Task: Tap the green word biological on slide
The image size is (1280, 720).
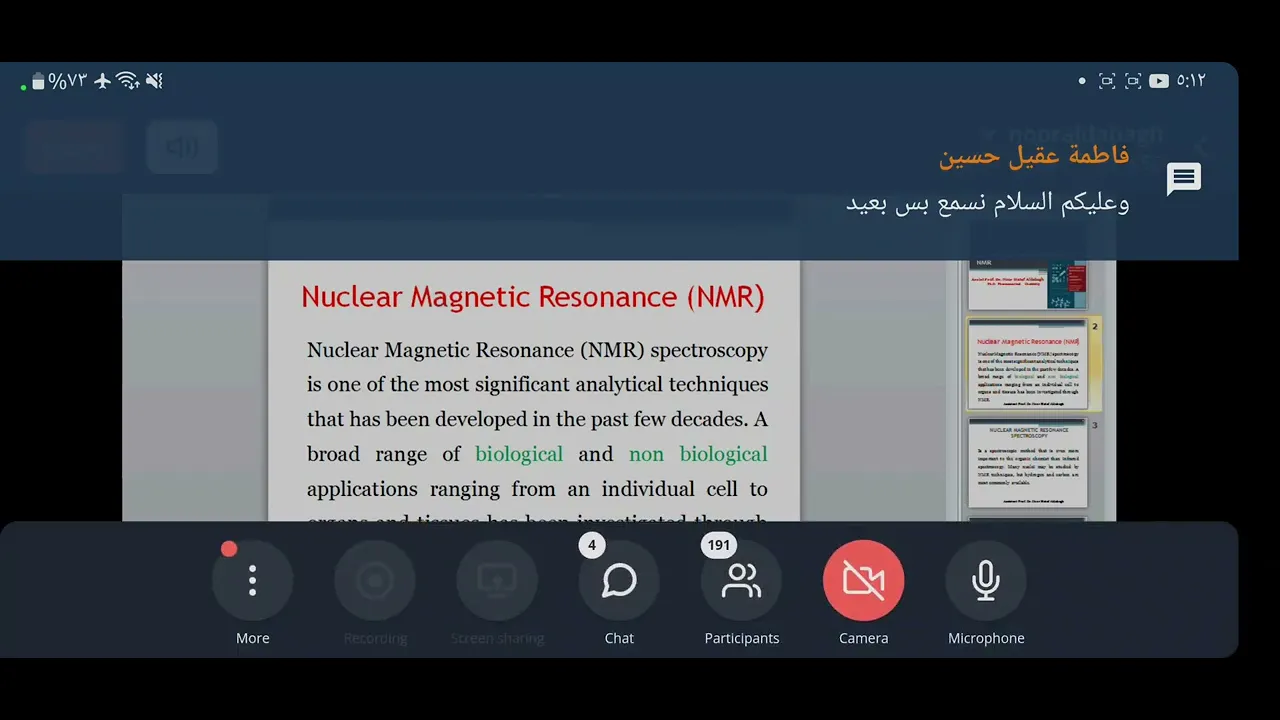Action: [x=519, y=454]
